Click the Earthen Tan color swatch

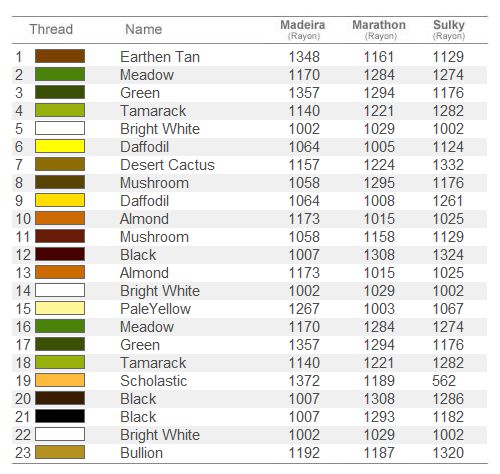coord(60,56)
